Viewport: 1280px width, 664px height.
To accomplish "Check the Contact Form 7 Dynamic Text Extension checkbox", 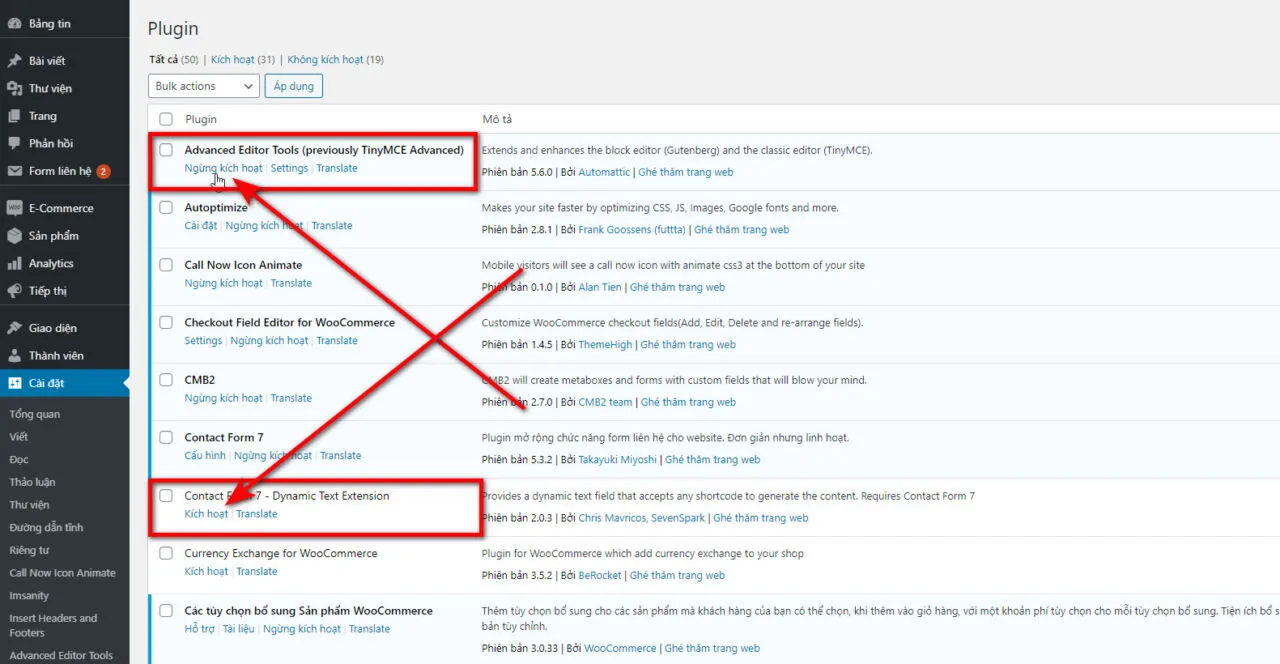I will [x=166, y=495].
